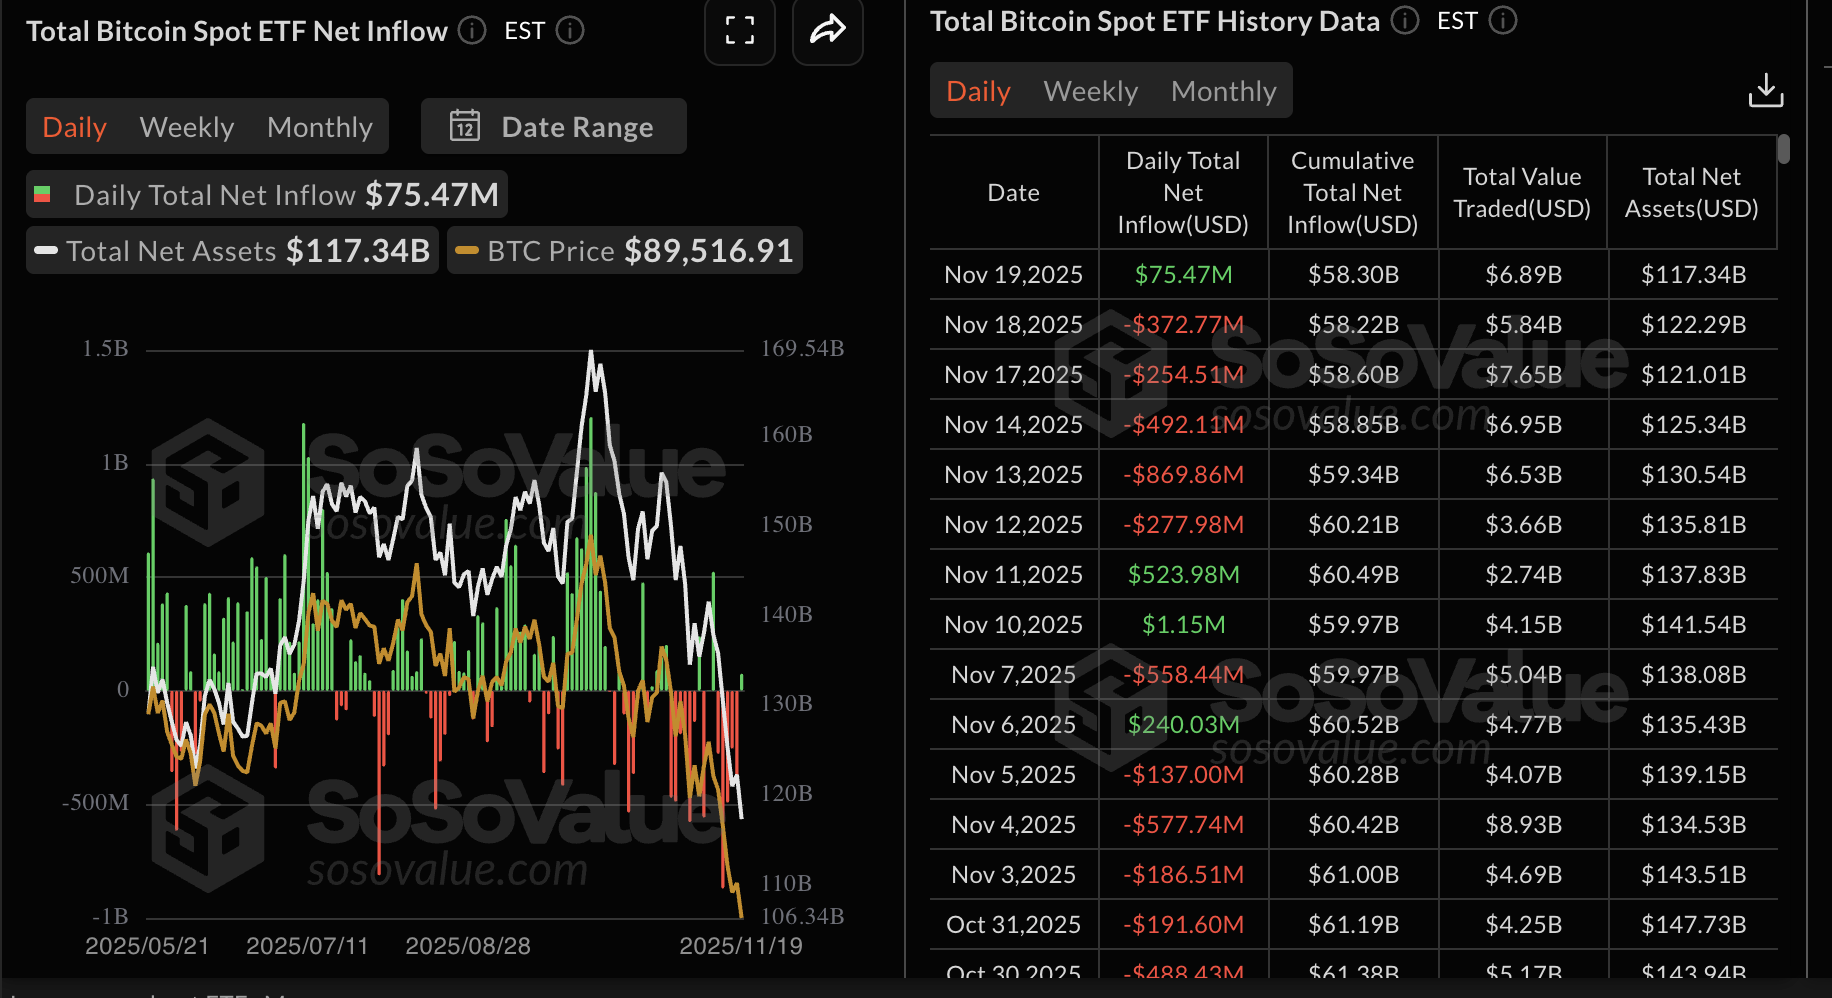Expand the chart to fullscreen

tap(739, 31)
